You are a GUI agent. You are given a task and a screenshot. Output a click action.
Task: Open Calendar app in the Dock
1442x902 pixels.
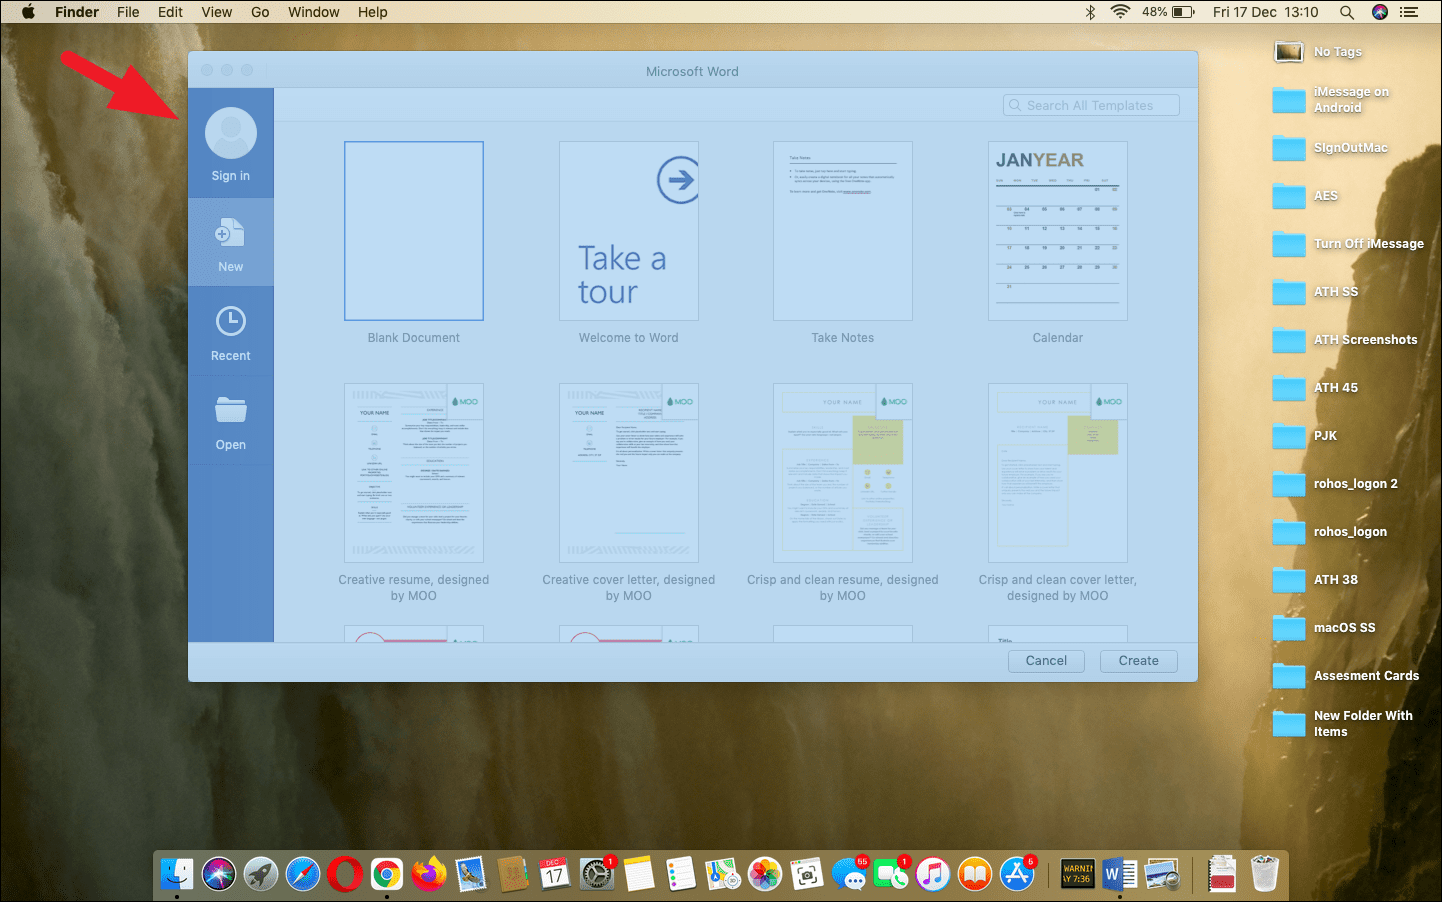(554, 875)
